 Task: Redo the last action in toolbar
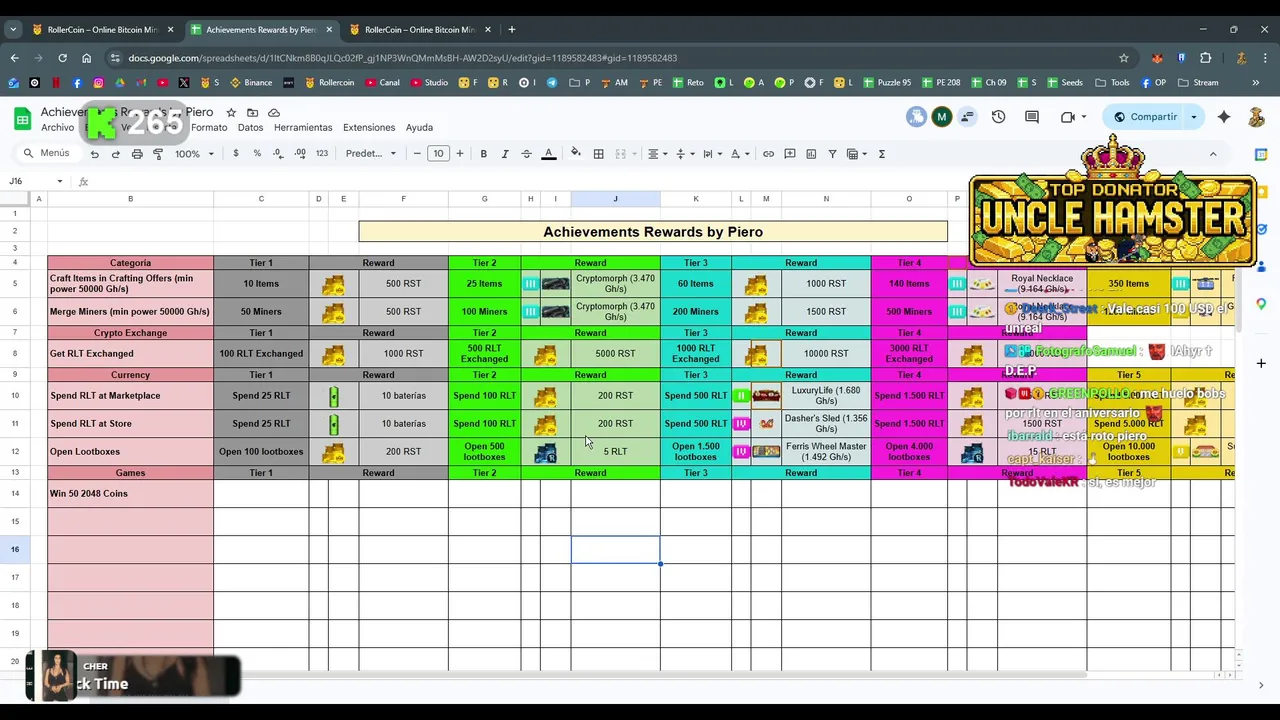115,154
